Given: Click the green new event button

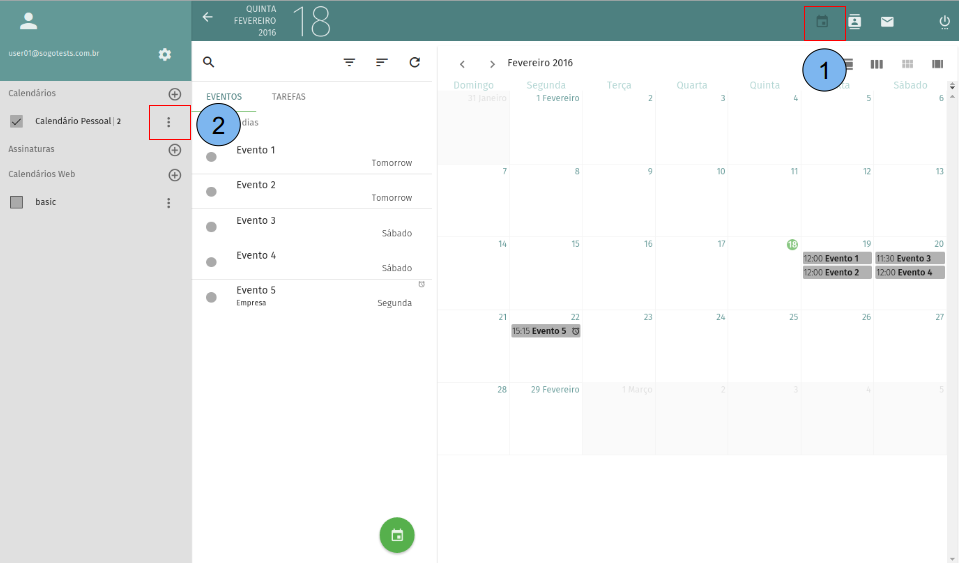Looking at the screenshot, I should [x=397, y=535].
